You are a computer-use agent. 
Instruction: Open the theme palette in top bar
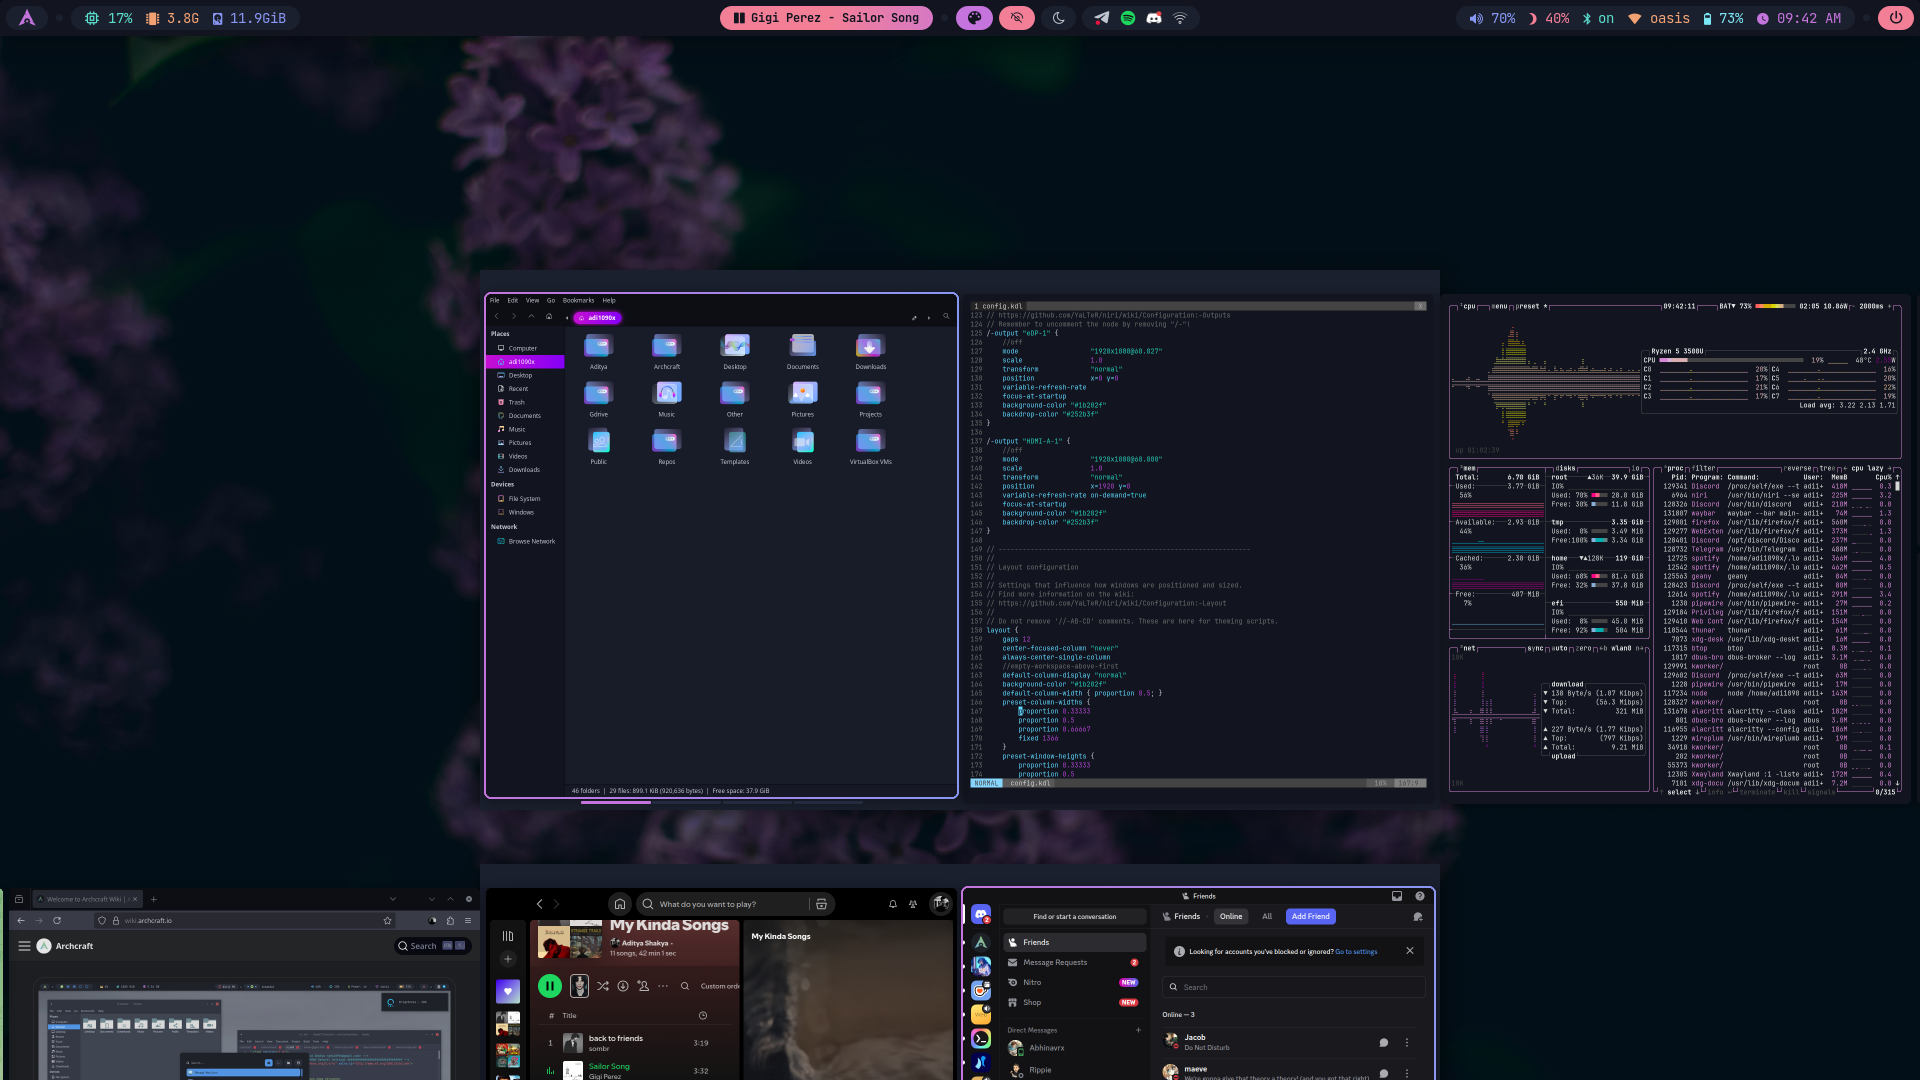tap(974, 18)
